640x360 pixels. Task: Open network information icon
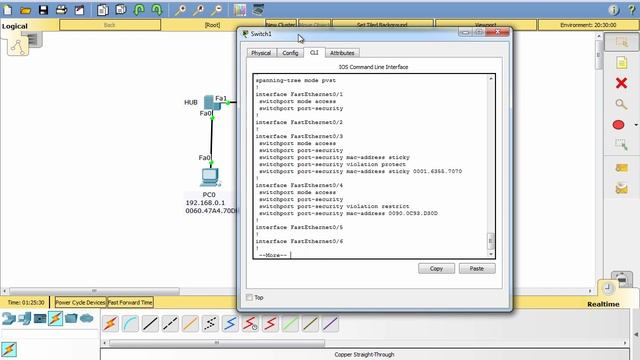click(x=613, y=10)
